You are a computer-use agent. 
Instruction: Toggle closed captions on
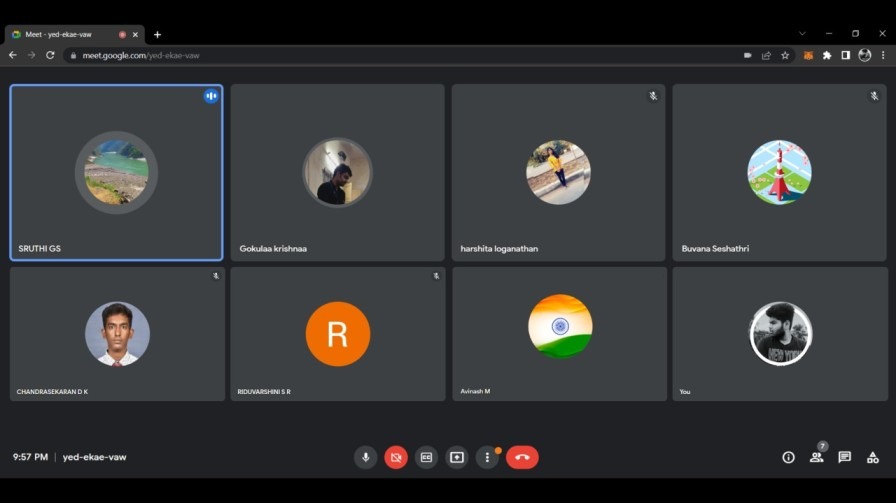[426, 457]
